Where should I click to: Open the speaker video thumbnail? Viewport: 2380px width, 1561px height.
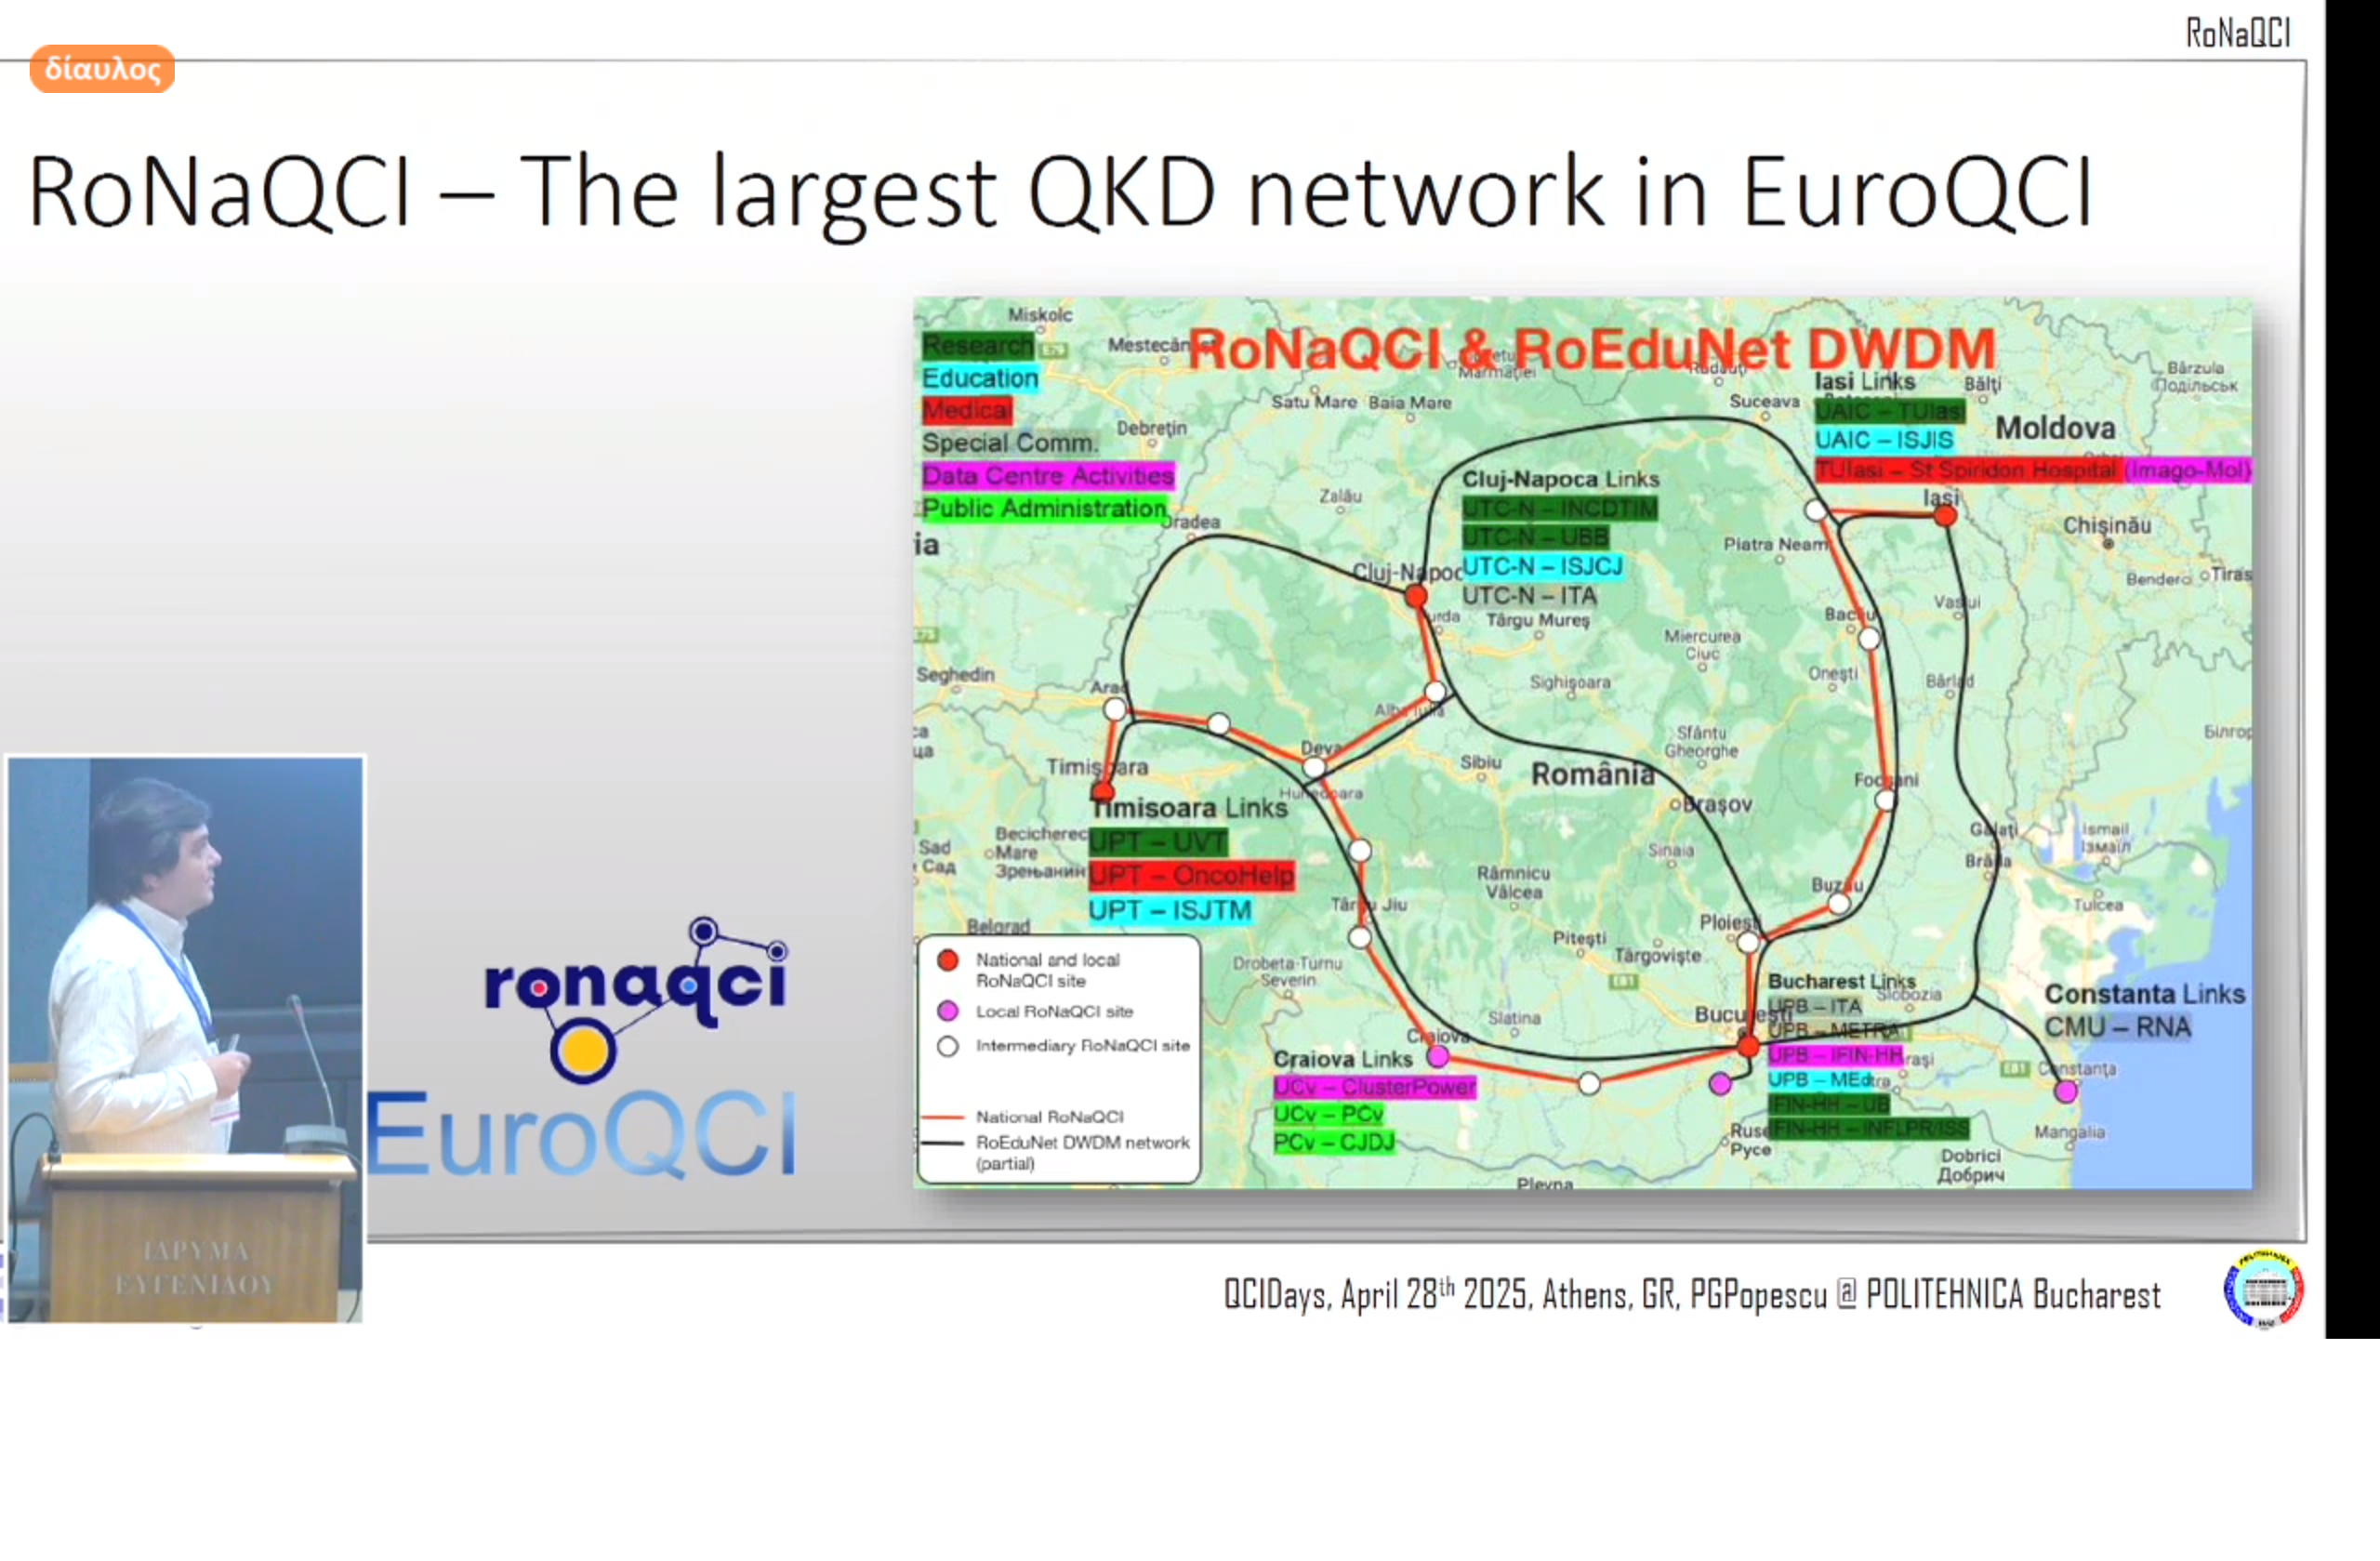(186, 1040)
